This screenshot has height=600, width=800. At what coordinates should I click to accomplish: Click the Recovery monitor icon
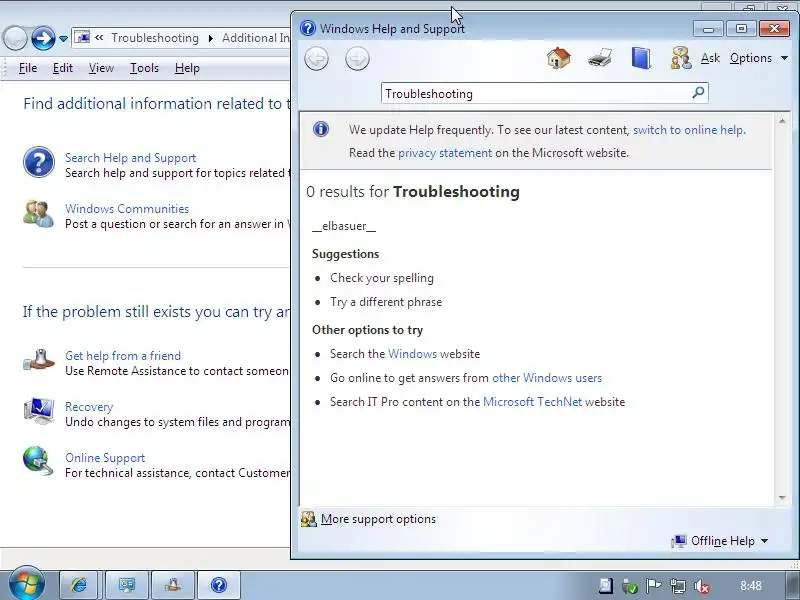[39, 411]
